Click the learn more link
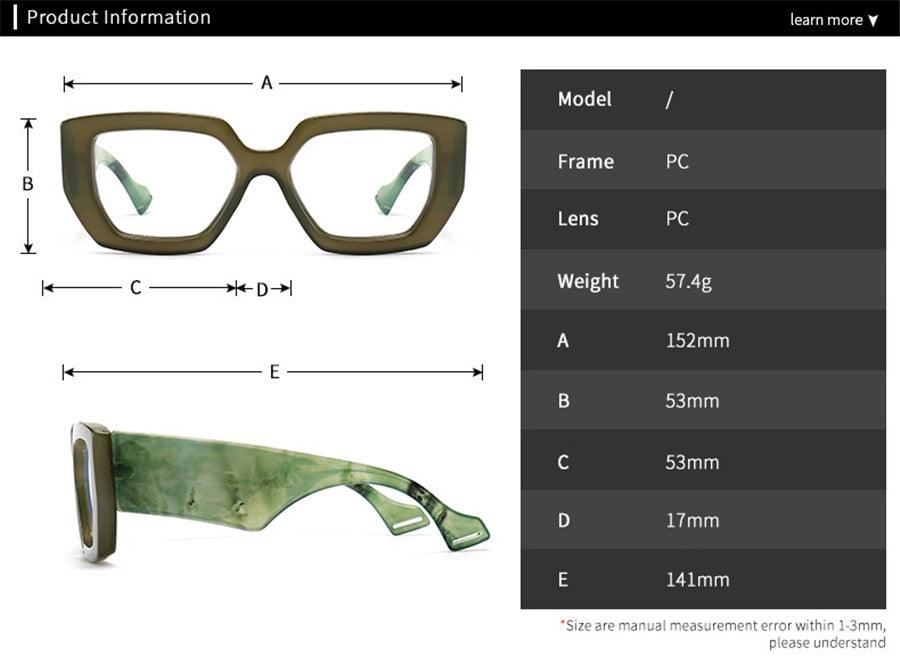This screenshot has height=672, width=900. (x=826, y=19)
